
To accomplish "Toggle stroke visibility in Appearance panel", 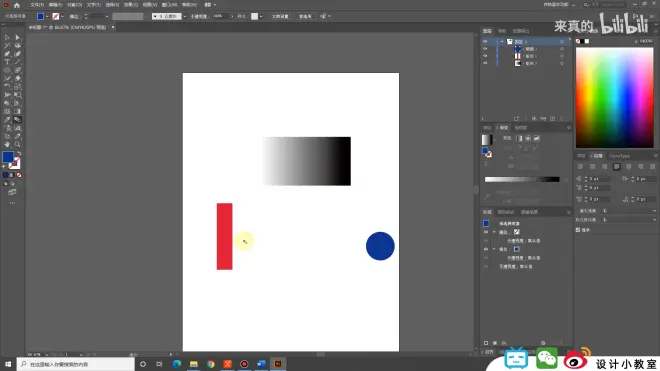I will point(486,232).
